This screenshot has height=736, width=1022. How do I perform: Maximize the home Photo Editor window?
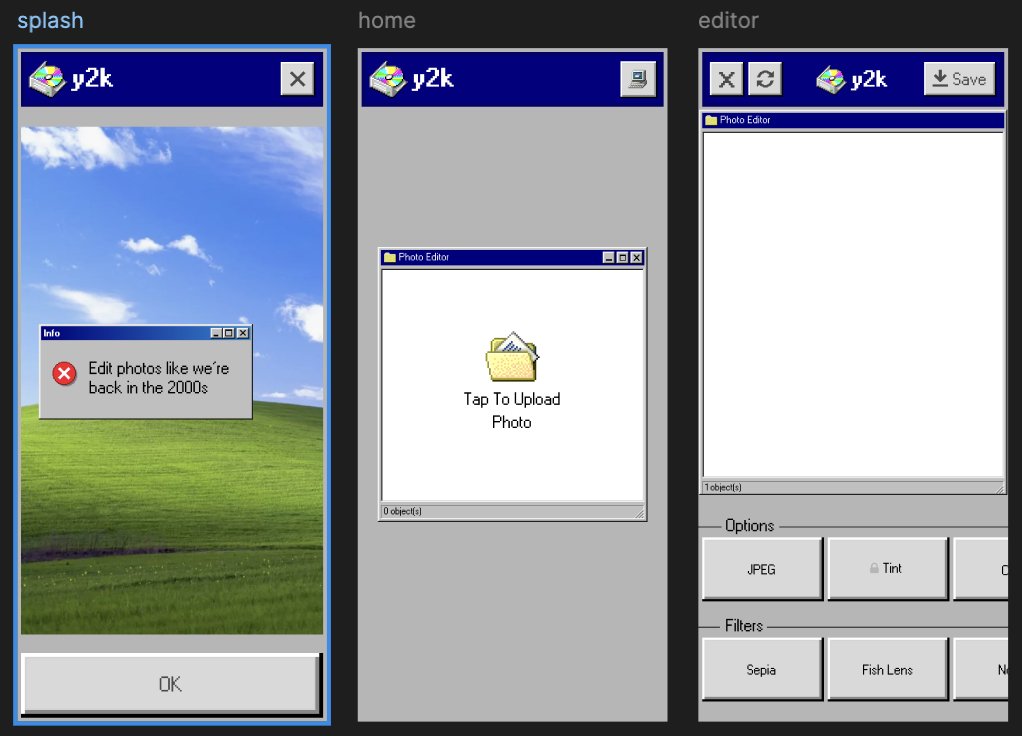pos(622,258)
